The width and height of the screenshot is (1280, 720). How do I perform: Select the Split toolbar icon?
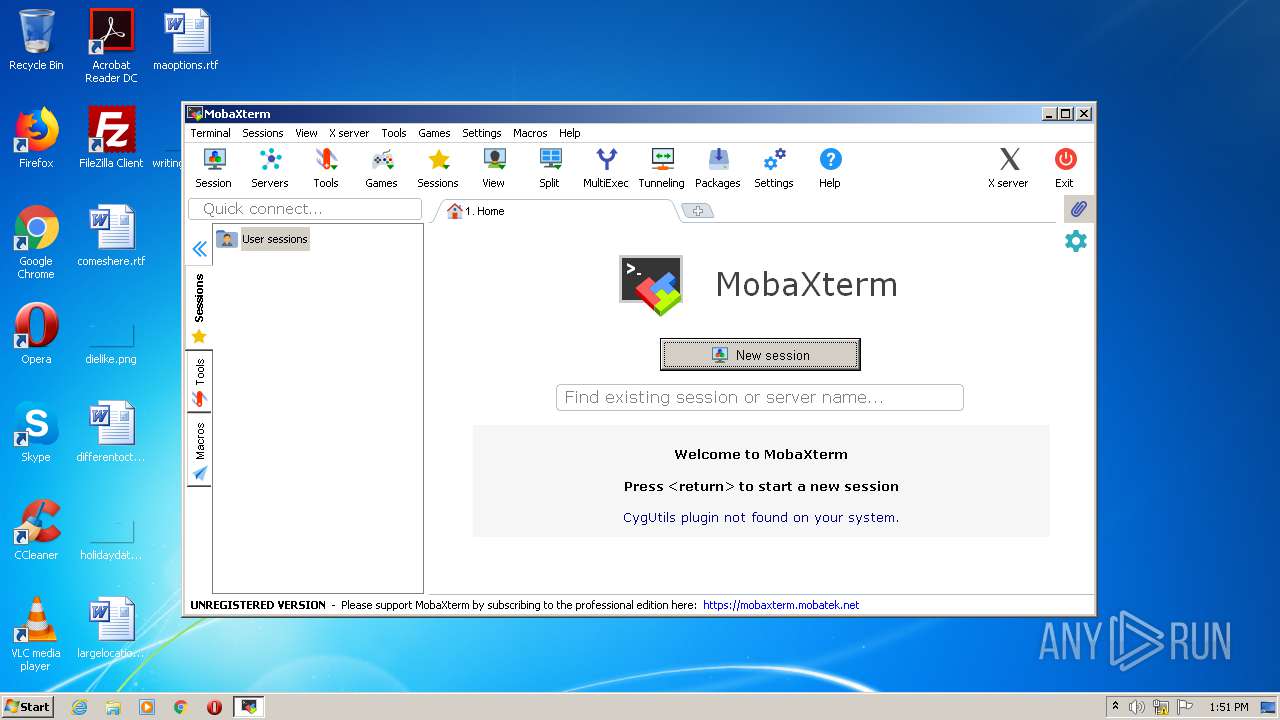point(550,168)
